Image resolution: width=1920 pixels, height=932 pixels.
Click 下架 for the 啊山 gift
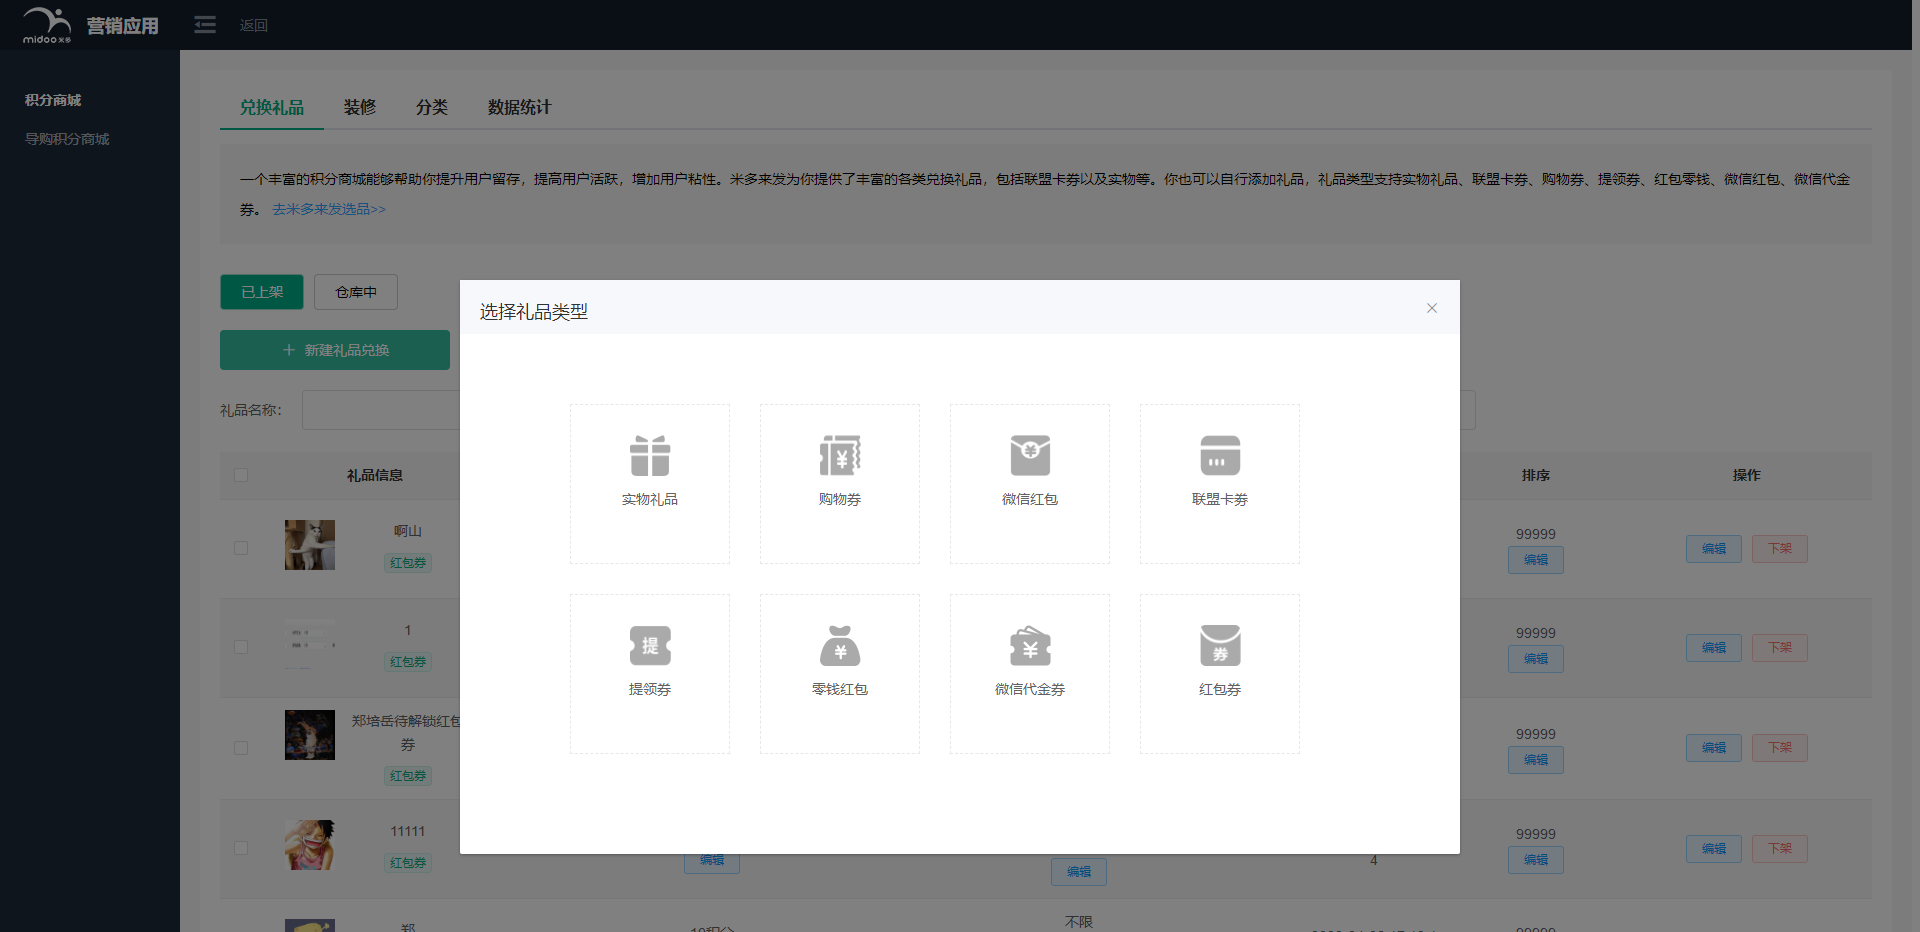pyautogui.click(x=1780, y=549)
